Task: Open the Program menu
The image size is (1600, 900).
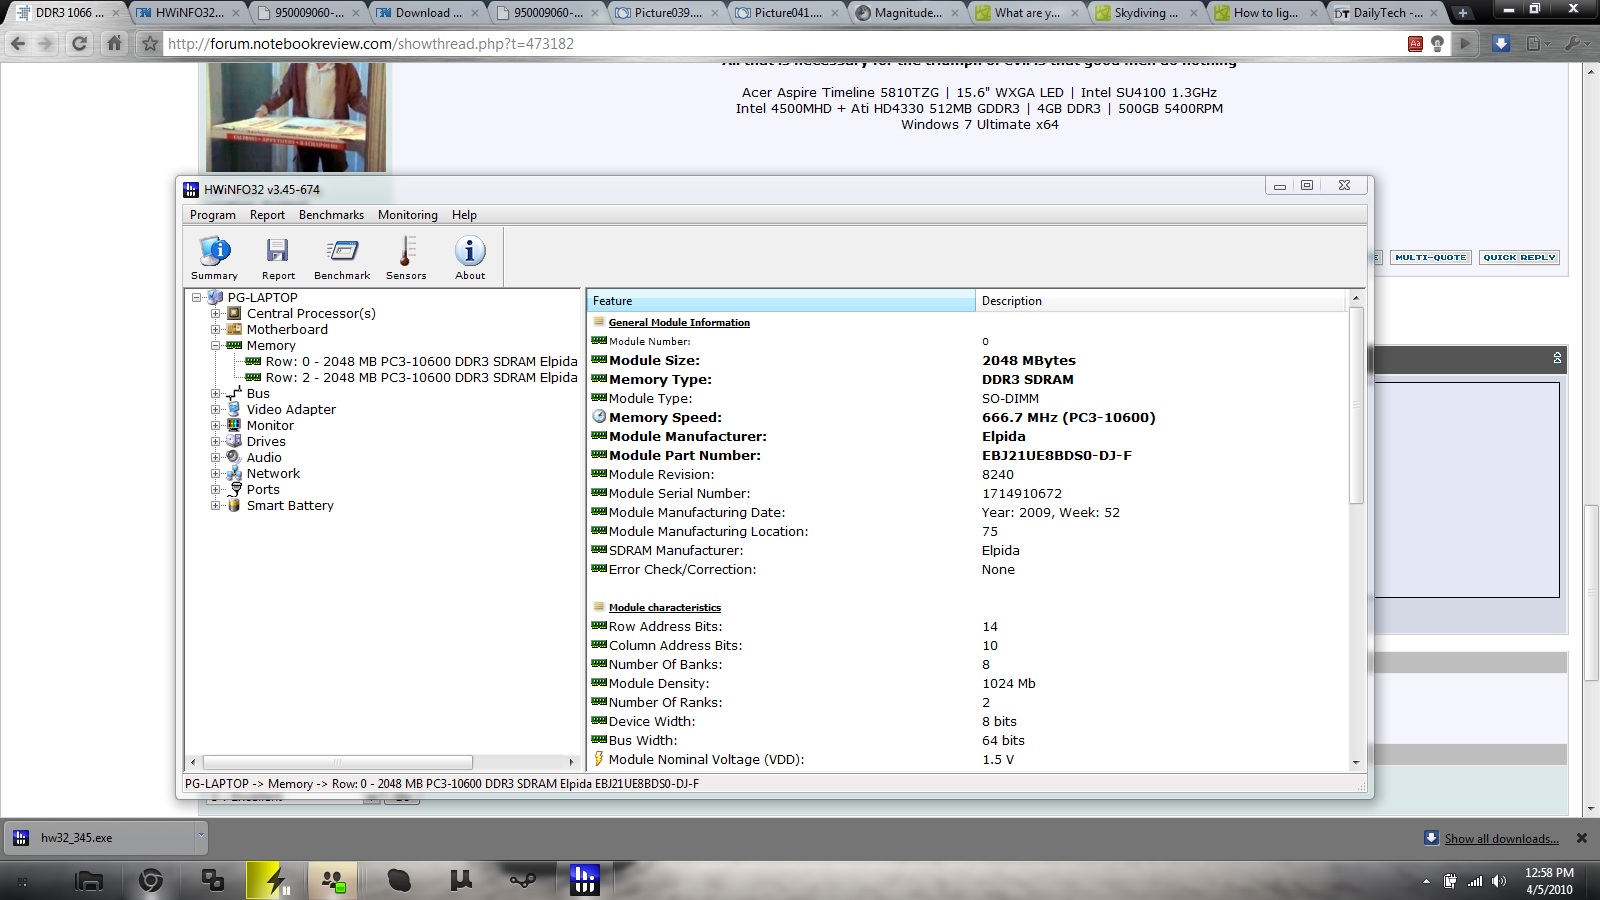Action: (213, 215)
